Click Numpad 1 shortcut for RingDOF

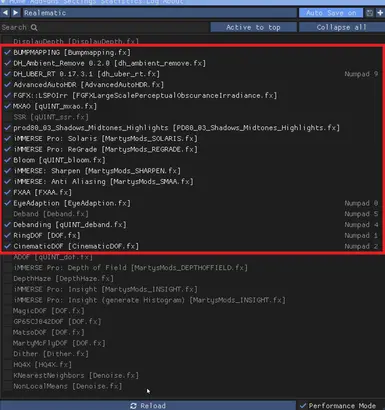pos(361,235)
